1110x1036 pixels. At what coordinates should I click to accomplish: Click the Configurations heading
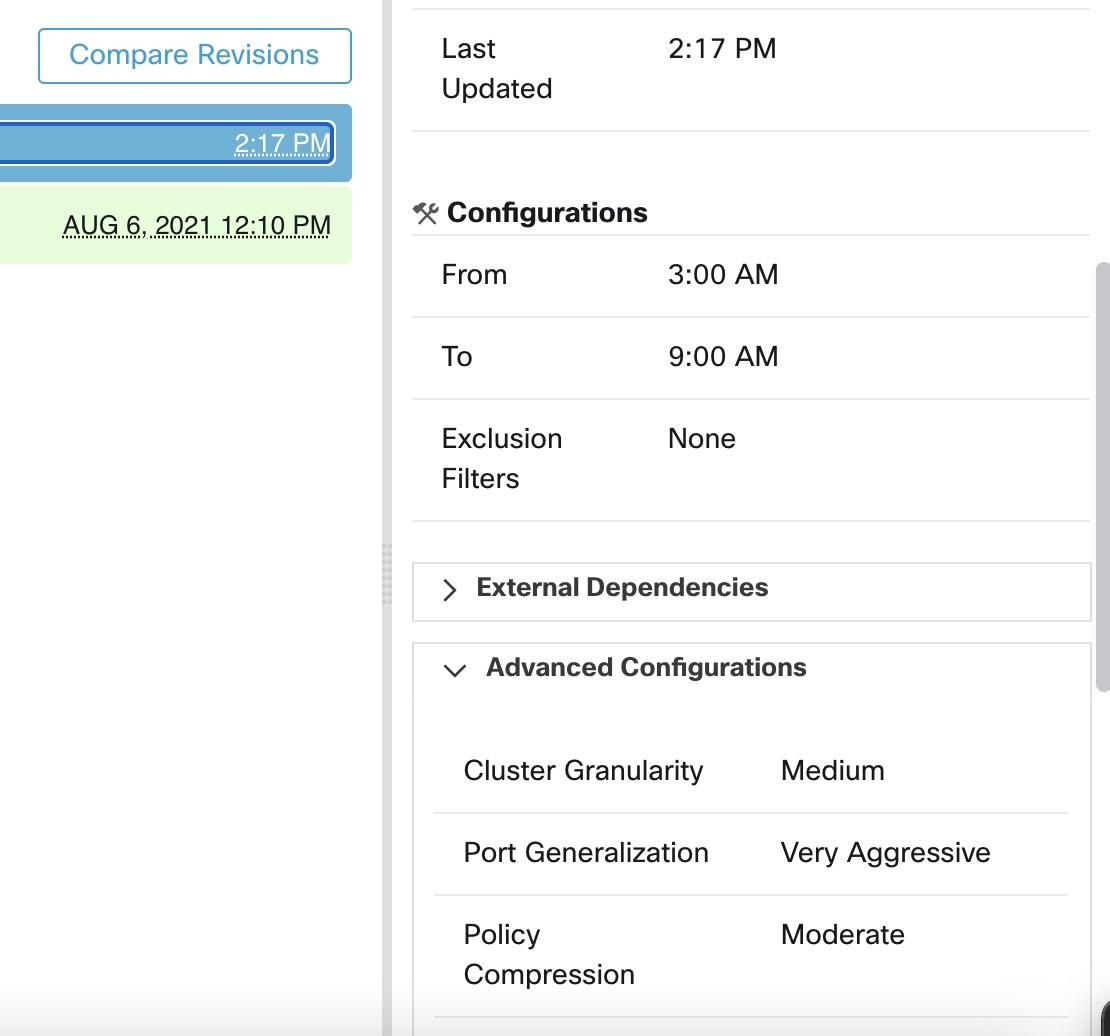[547, 213]
